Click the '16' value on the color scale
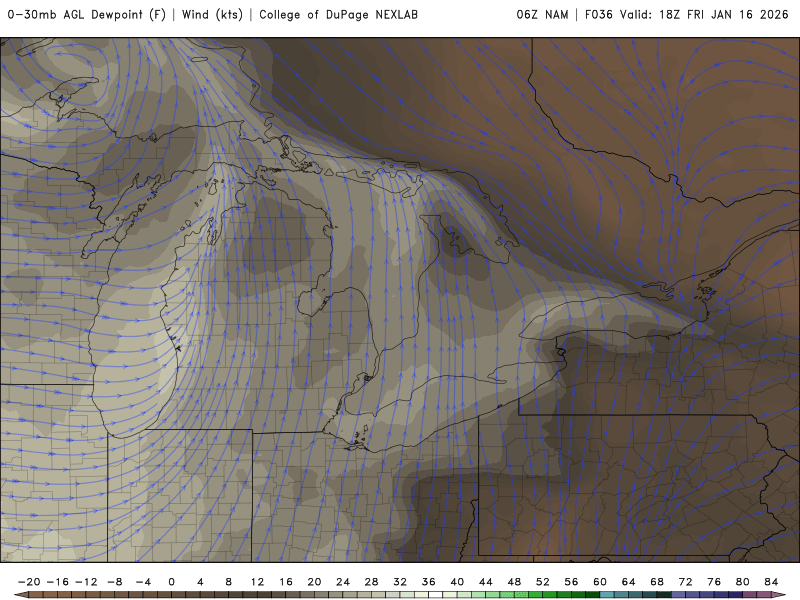Viewport: 800px width, 600px height. [x=286, y=582]
